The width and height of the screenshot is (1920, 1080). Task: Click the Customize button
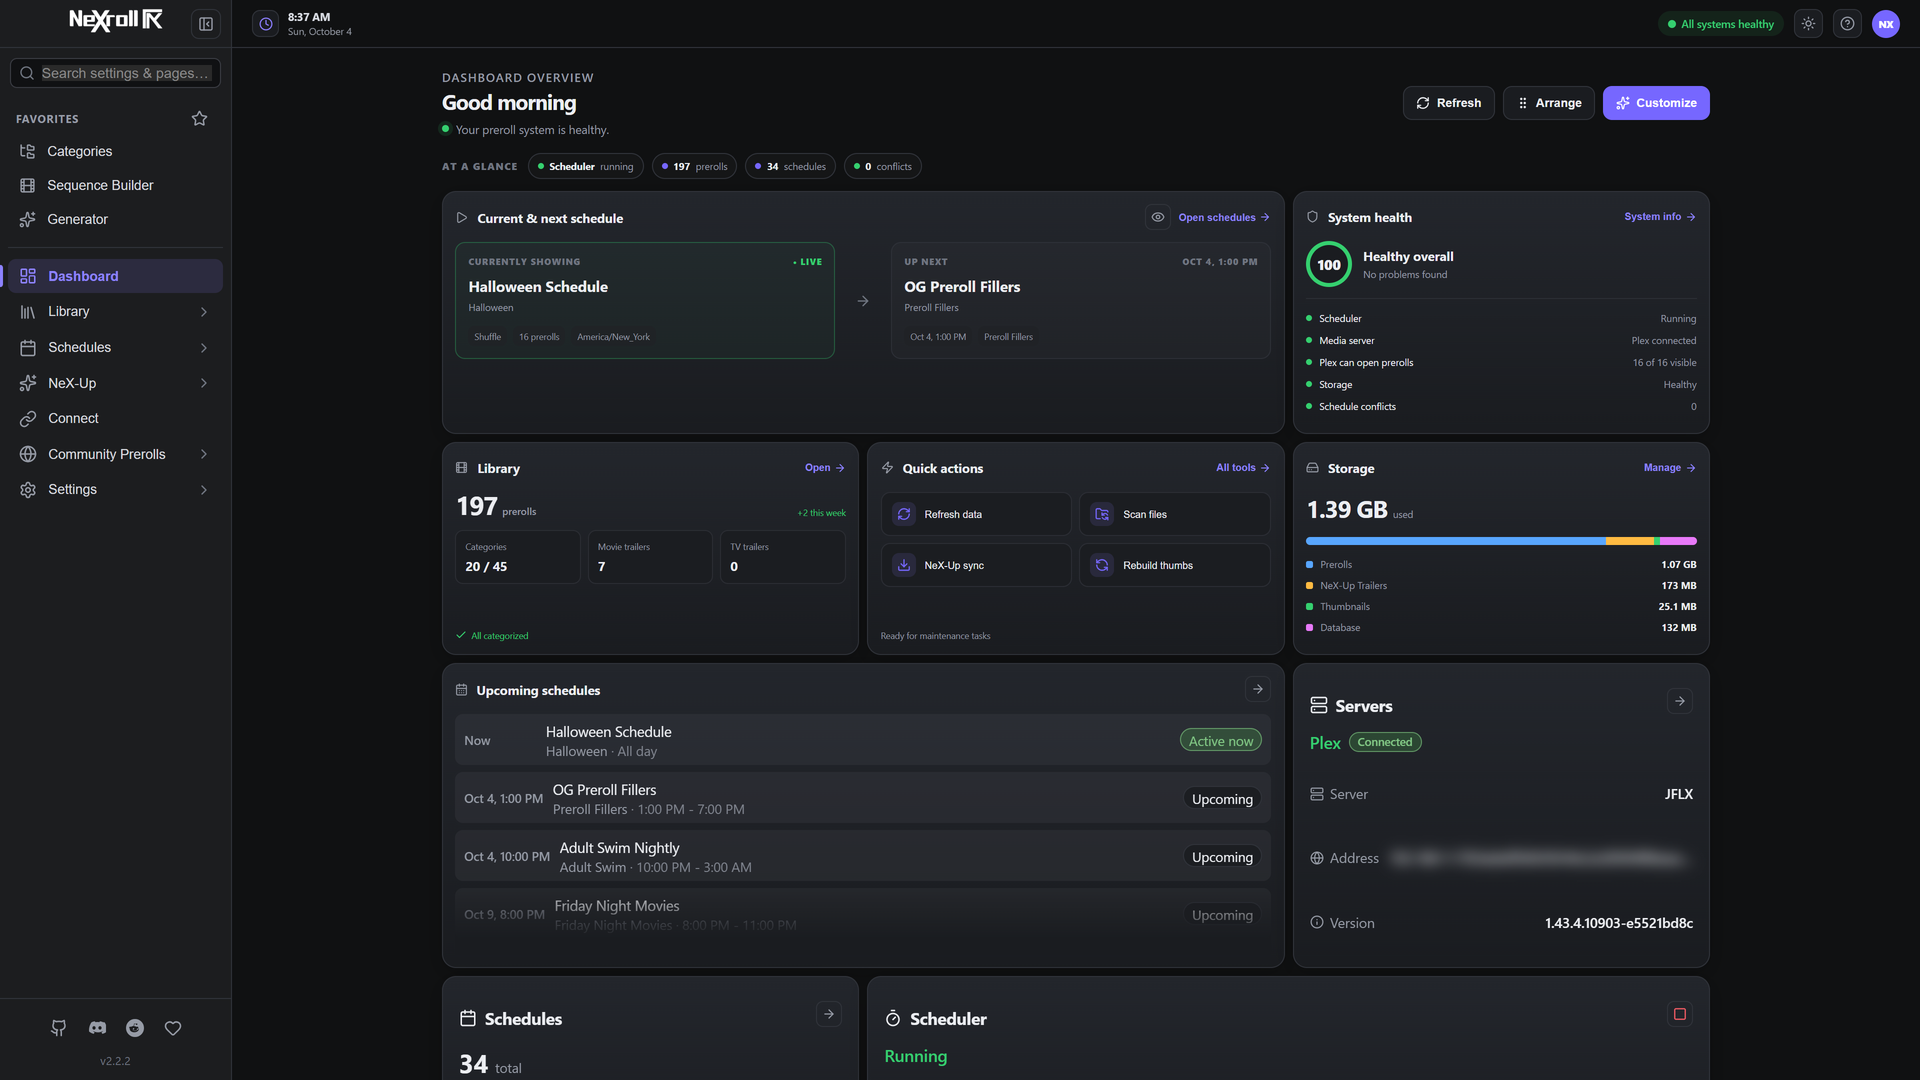pos(1656,103)
